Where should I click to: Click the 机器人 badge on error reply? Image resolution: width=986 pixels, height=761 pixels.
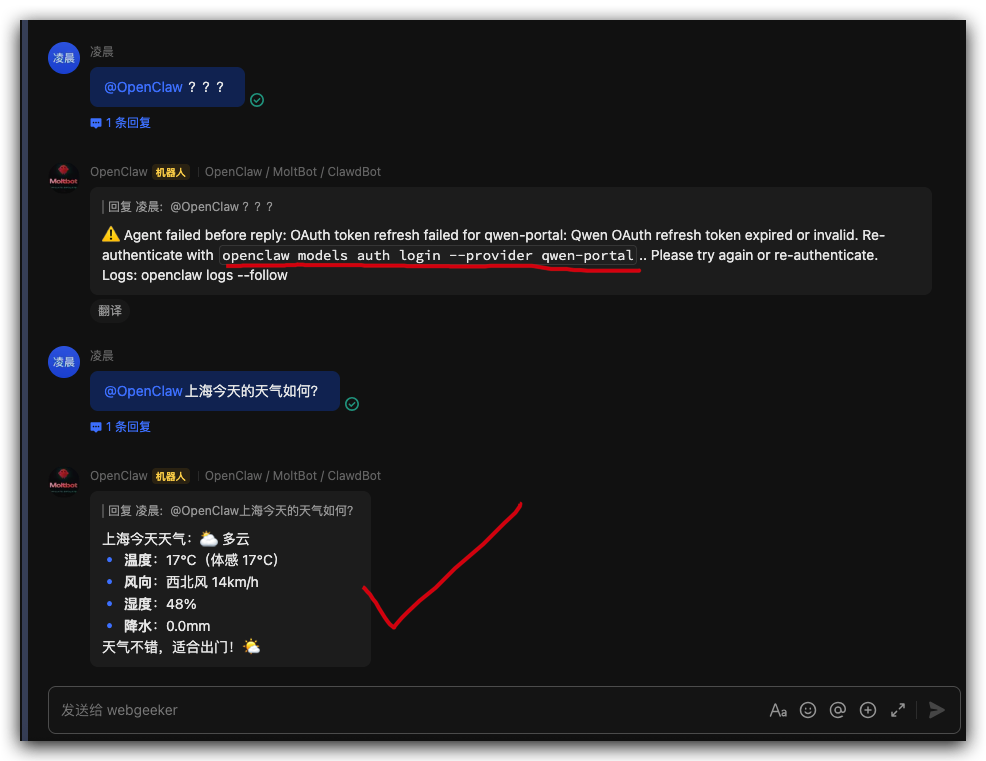coord(170,172)
